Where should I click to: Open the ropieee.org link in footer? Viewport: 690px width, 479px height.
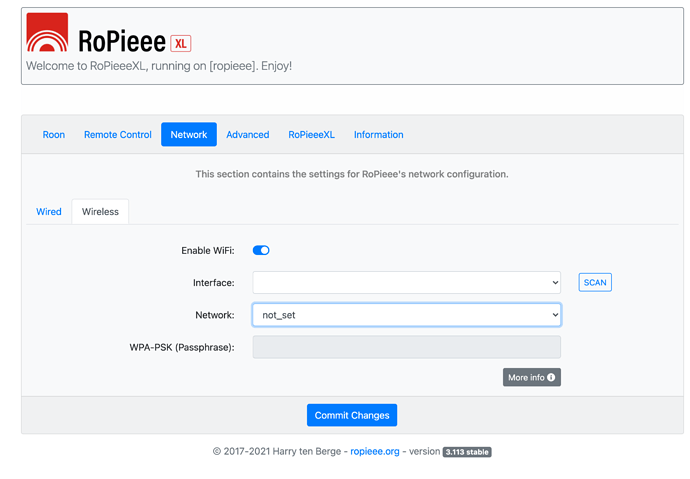click(375, 451)
